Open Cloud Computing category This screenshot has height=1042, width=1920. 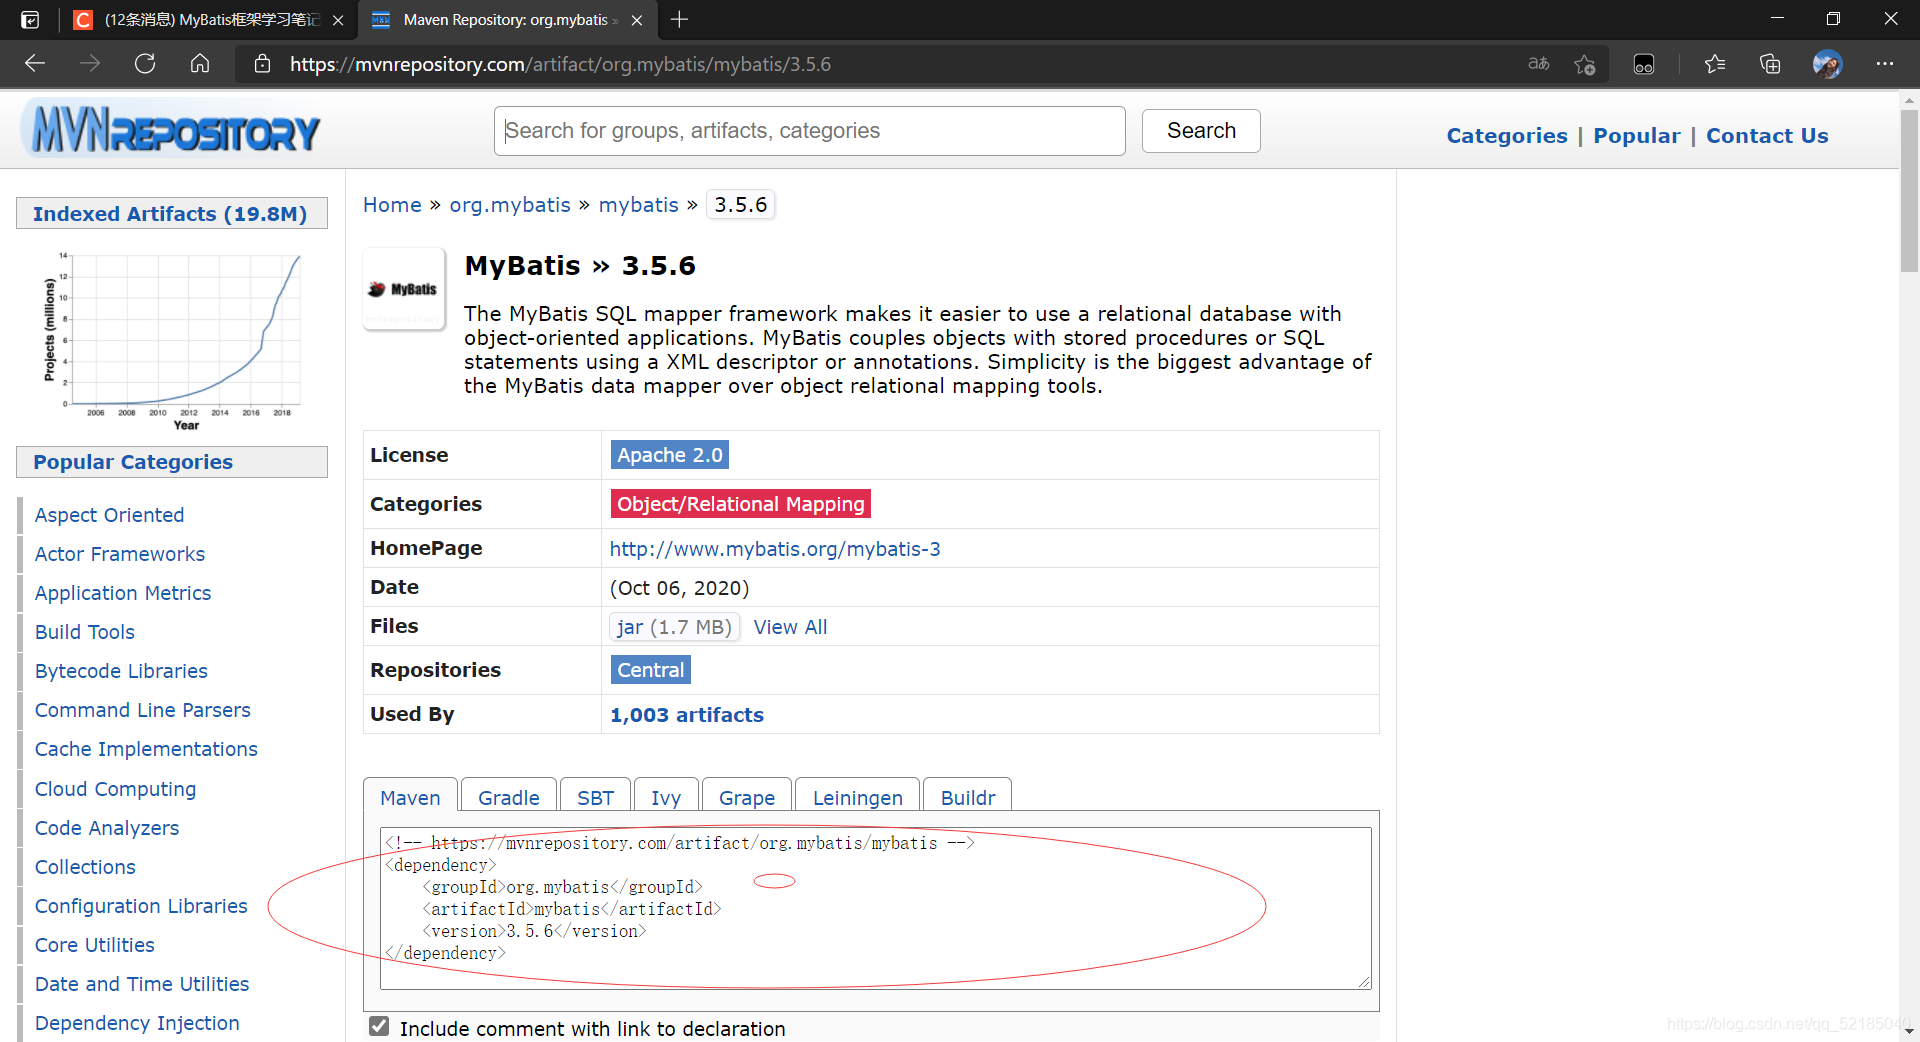116,789
